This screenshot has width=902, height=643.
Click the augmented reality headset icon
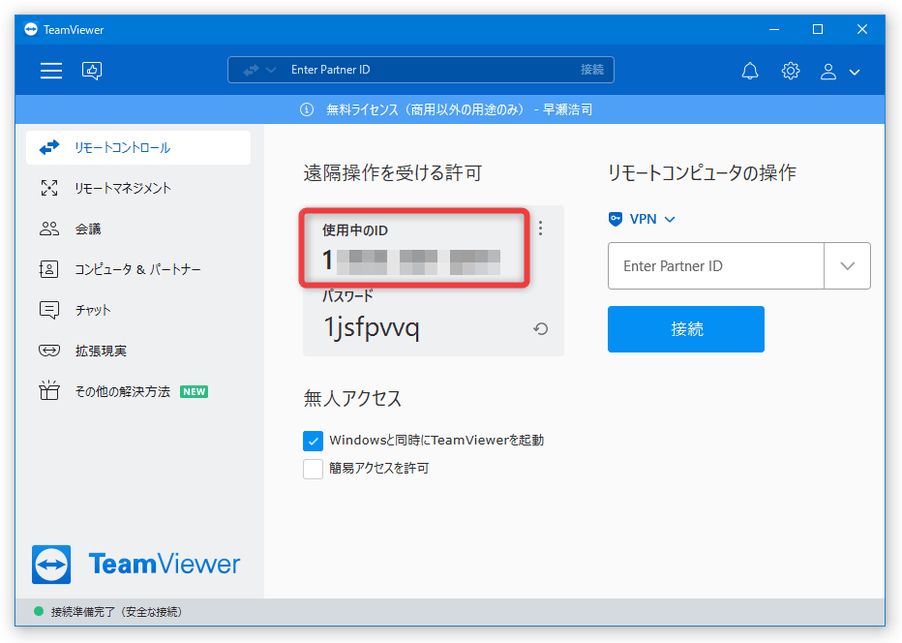coord(49,350)
